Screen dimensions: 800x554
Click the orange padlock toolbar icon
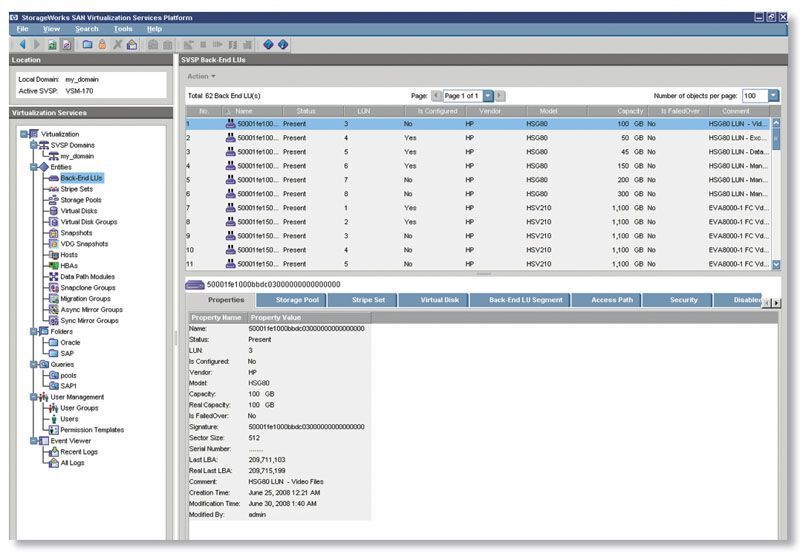pos(102,45)
